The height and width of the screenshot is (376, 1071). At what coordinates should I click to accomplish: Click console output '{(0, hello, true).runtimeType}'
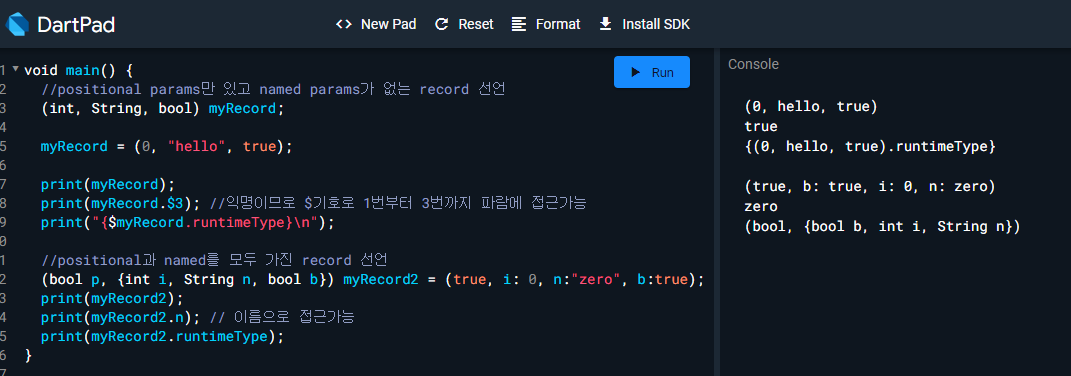[x=870, y=146]
